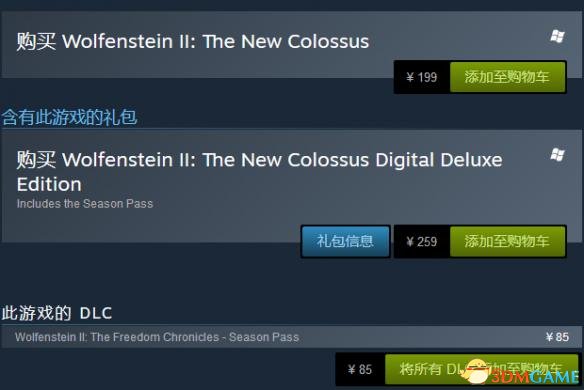Add the ¥259 Digital Deluxe Edition to cart
This screenshot has width=584, height=390.
pos(508,241)
